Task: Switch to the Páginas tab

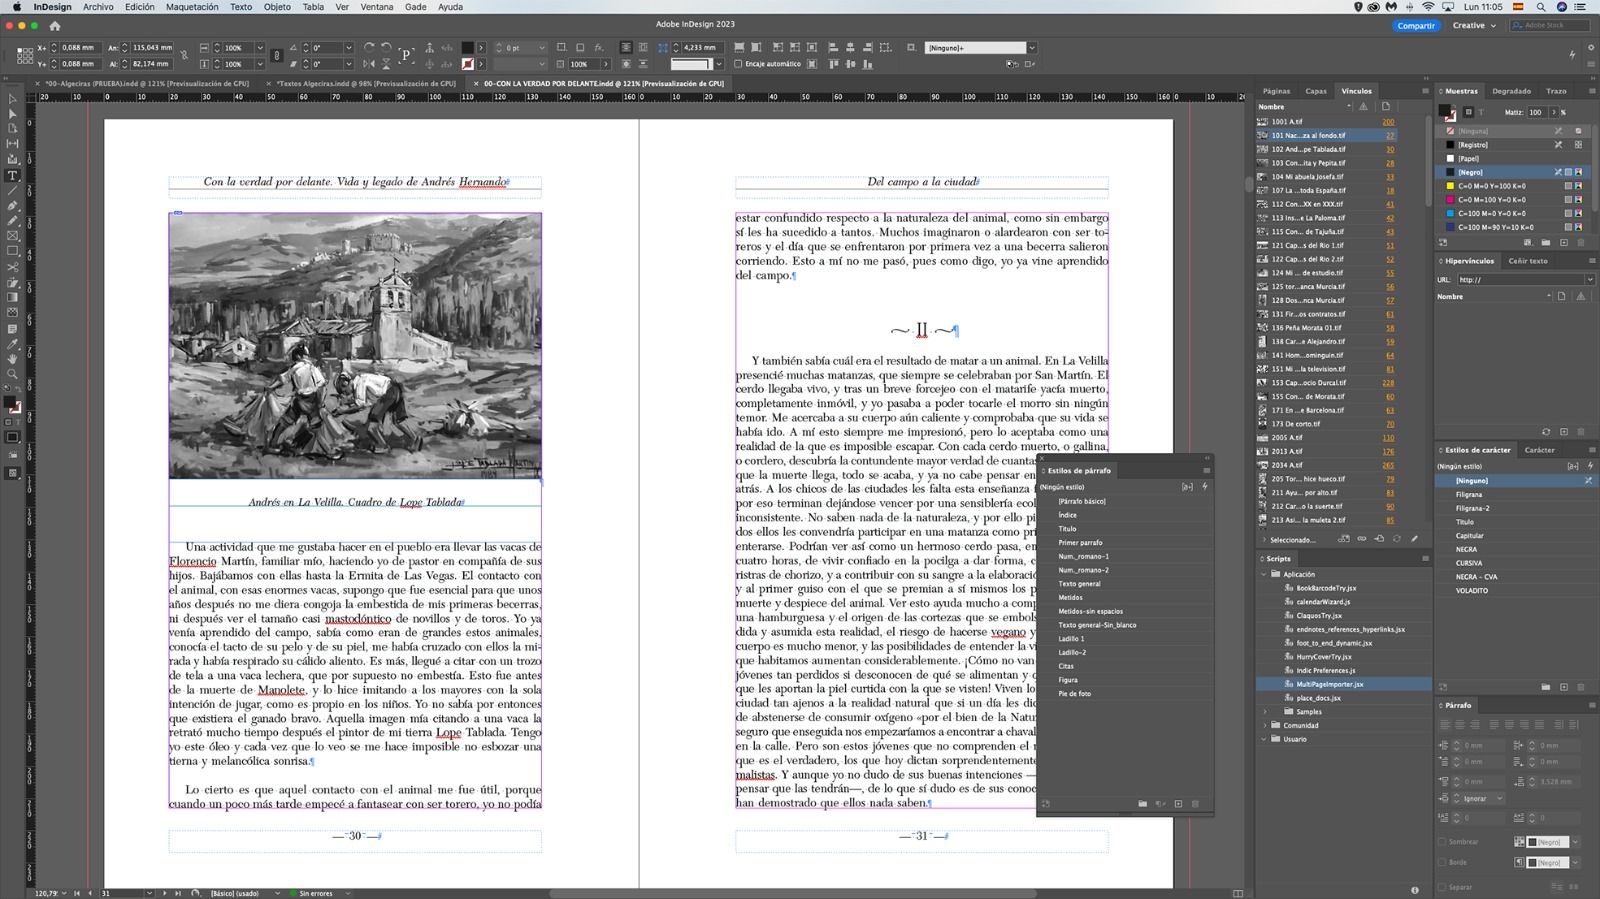Action: click(1276, 91)
